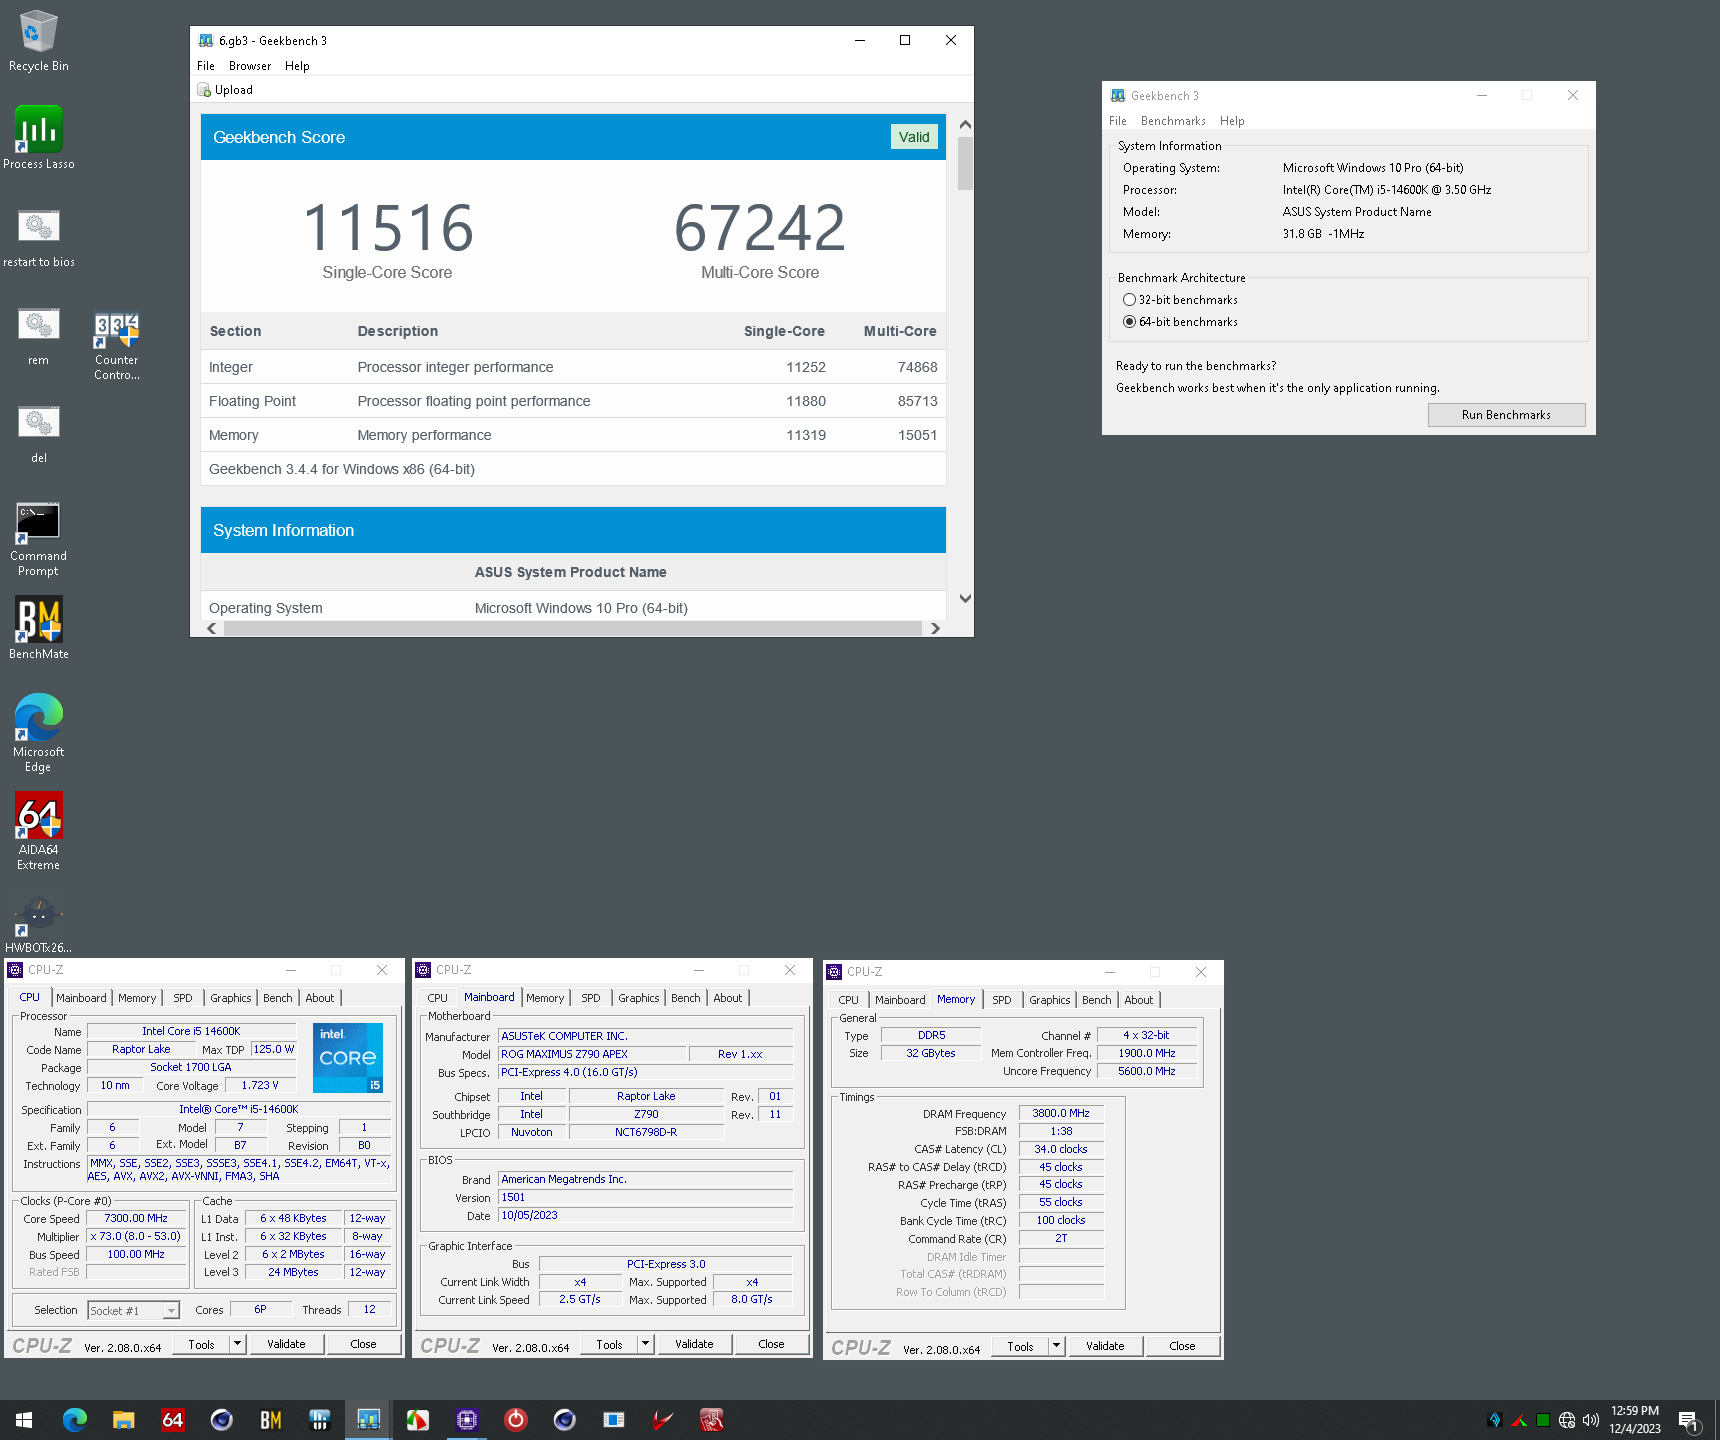Image resolution: width=1720 pixels, height=1440 pixels.
Task: Open the Socket #1 selection dropdown
Action: click(133, 1310)
